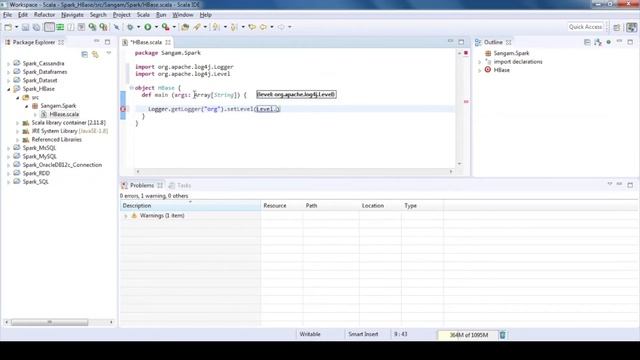This screenshot has width=640, height=360.
Task: Collapse All in Package Explorer
Action: (84, 54)
